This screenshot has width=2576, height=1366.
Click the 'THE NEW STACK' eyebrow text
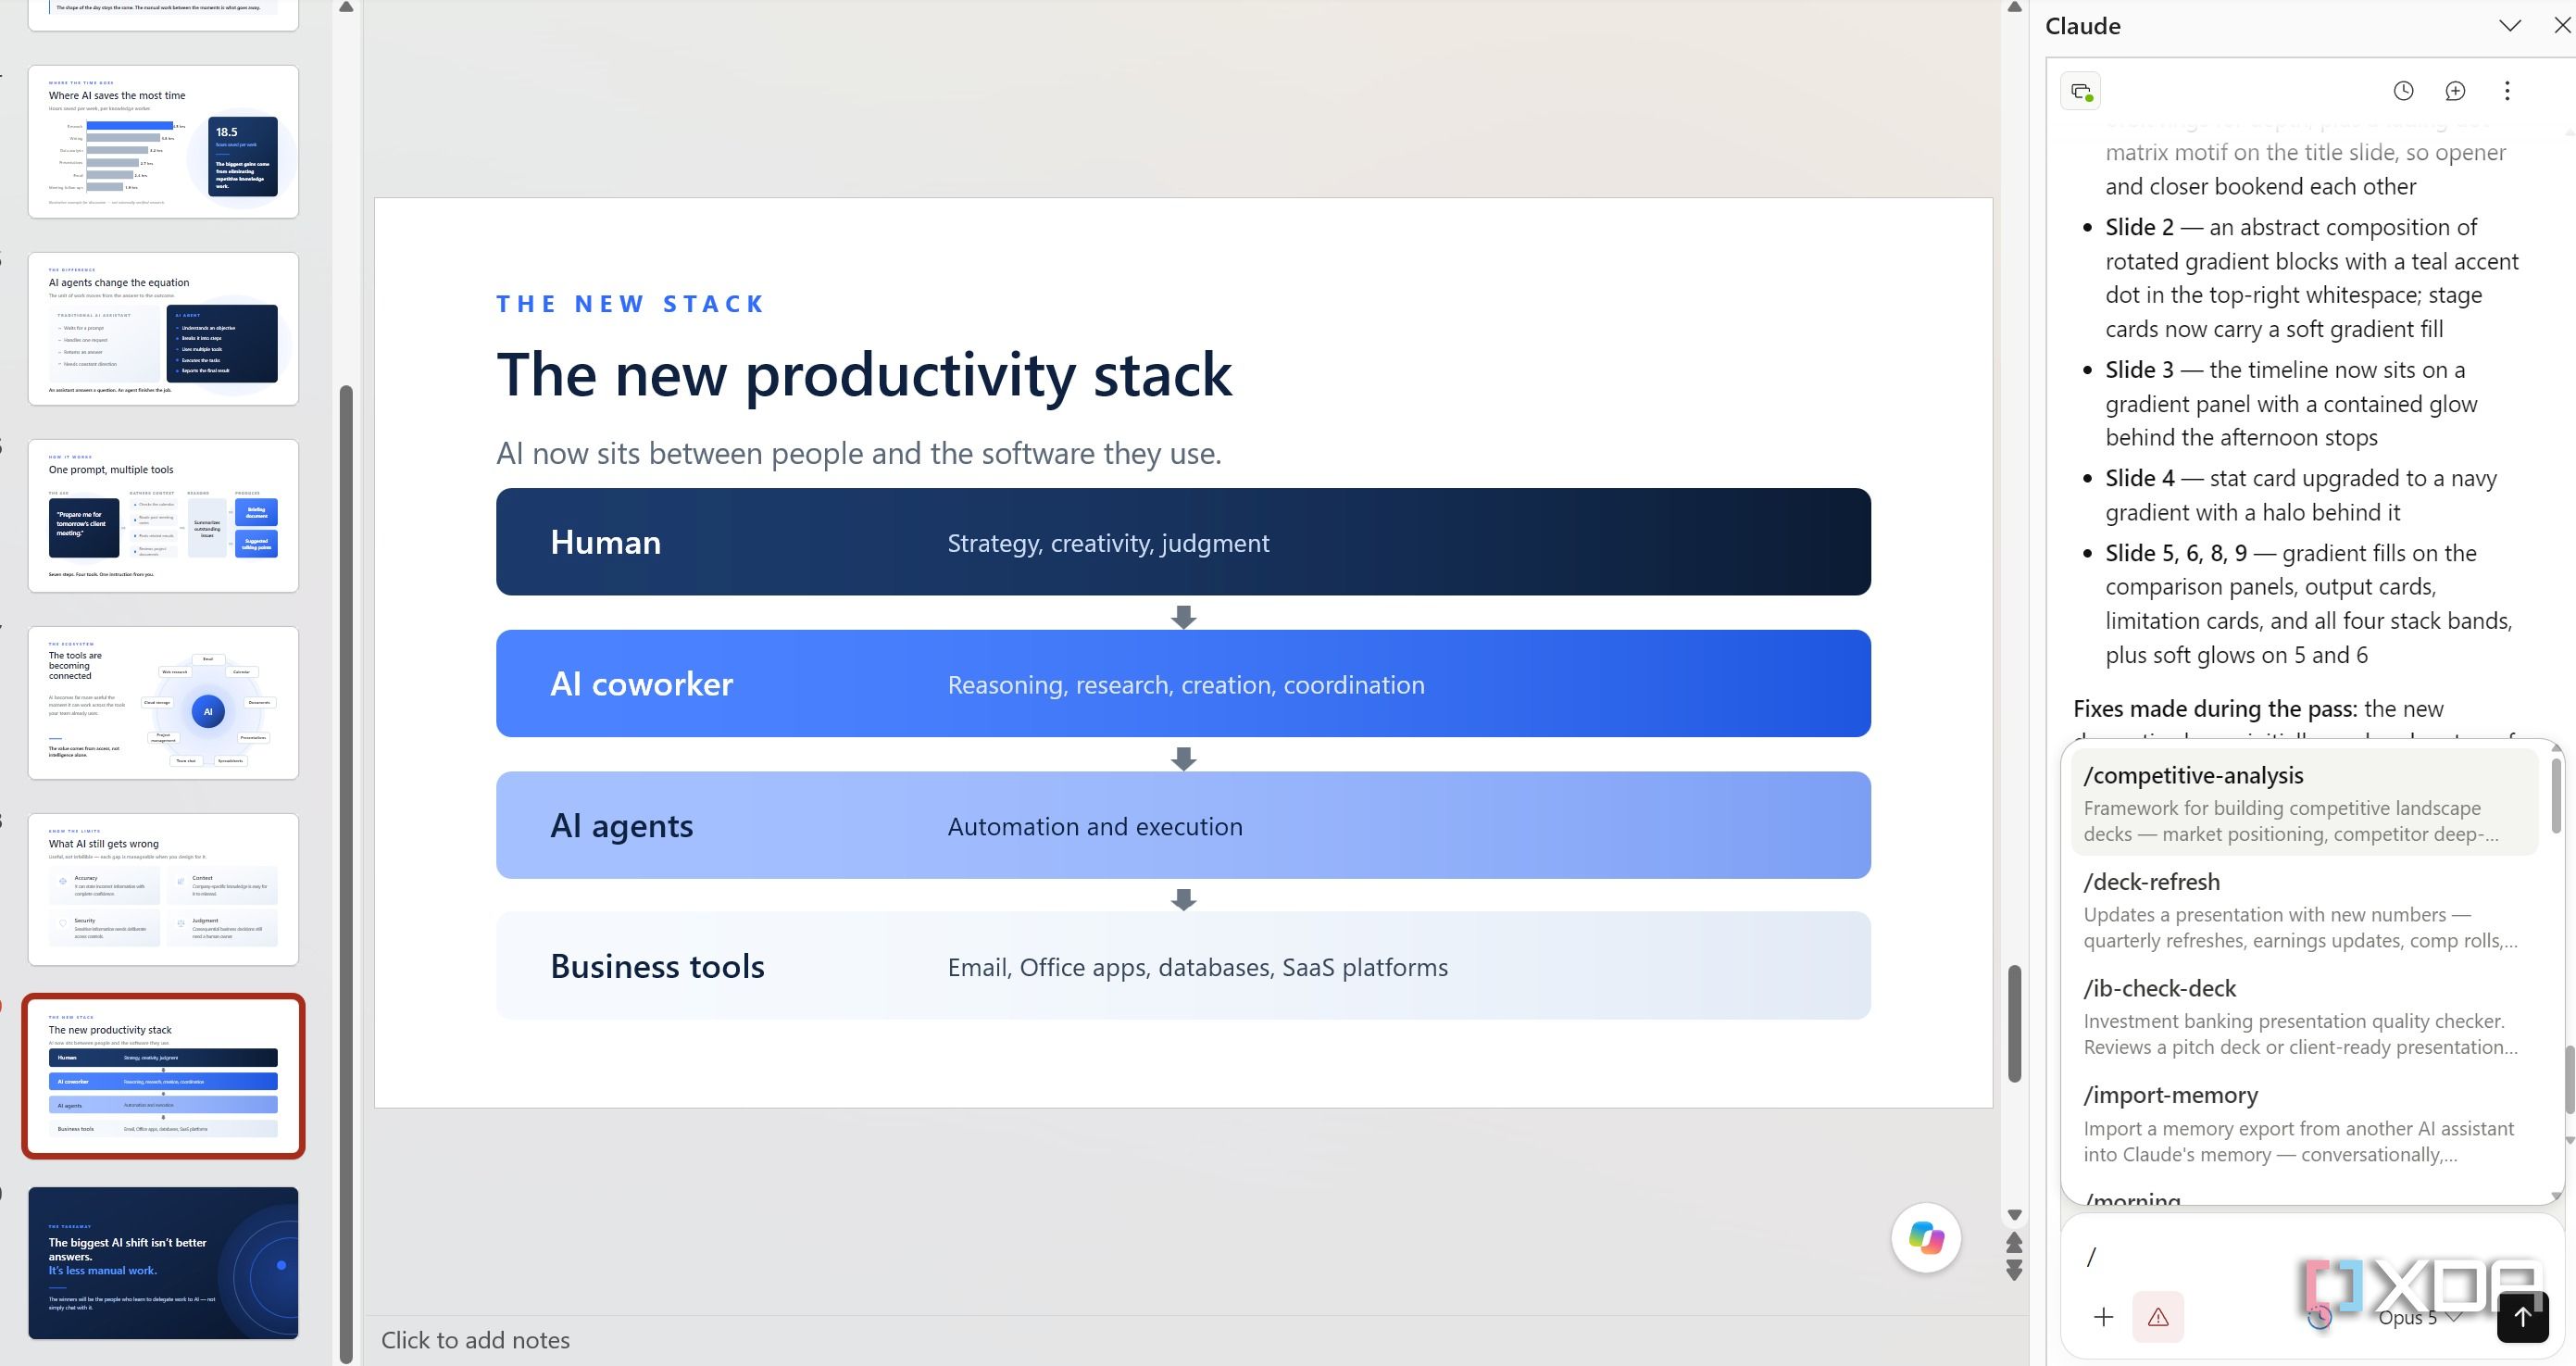coord(631,304)
